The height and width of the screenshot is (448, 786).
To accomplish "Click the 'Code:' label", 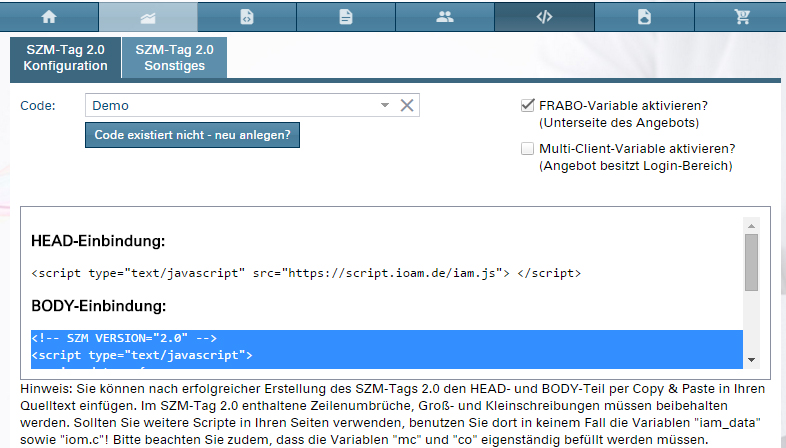I will (38, 106).
